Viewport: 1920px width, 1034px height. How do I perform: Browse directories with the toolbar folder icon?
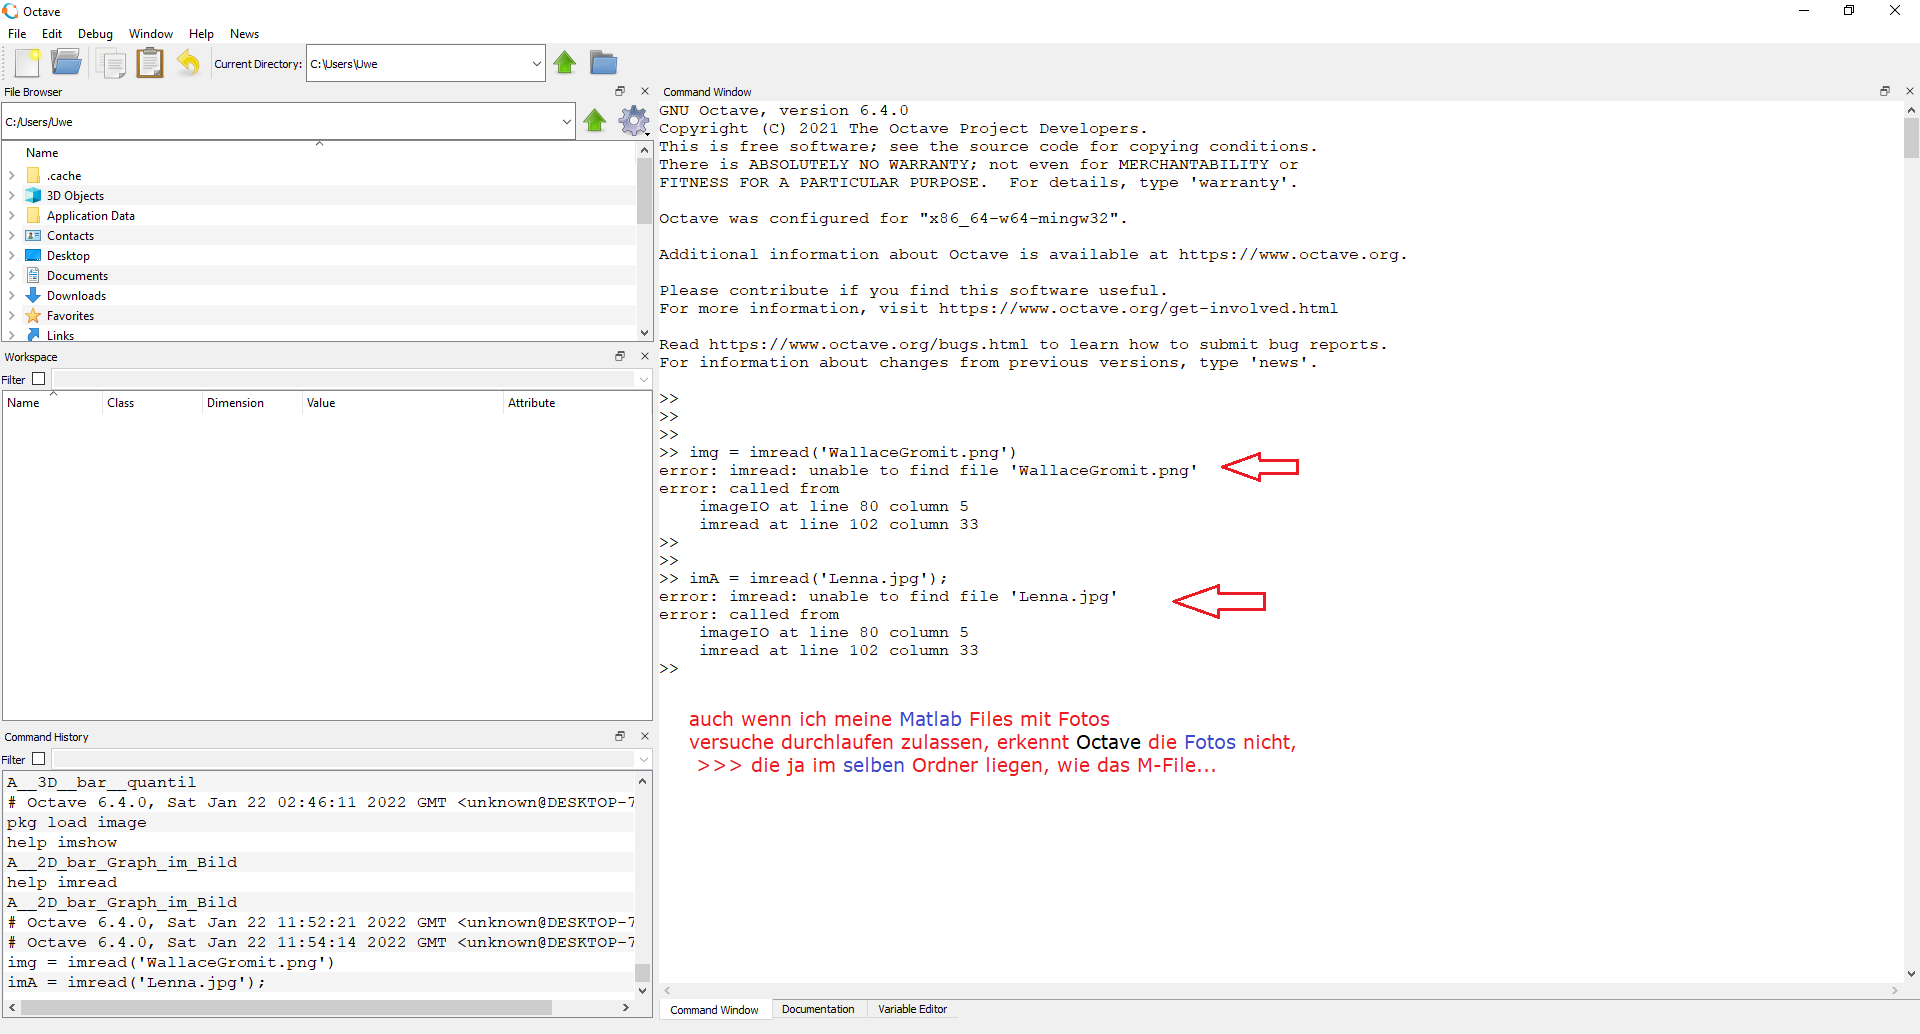point(603,63)
